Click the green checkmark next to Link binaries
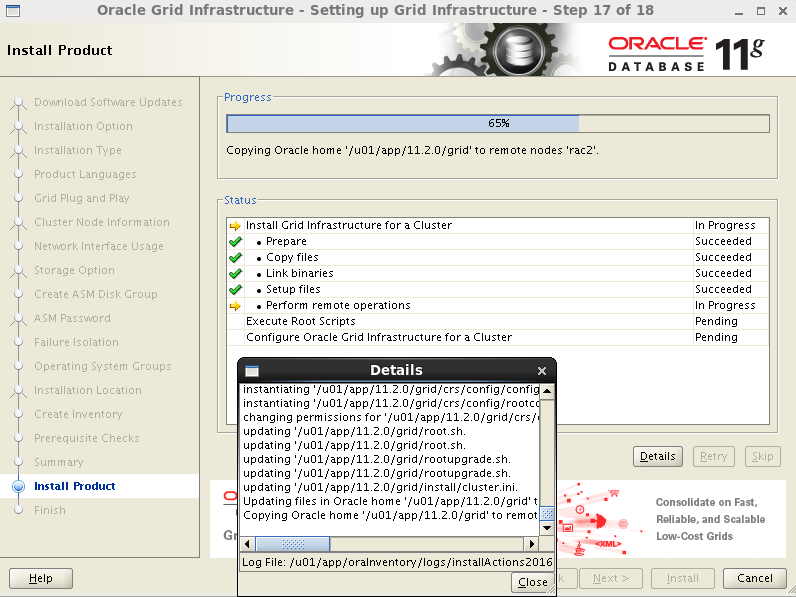Screen dimensions: 796x597 (235, 274)
